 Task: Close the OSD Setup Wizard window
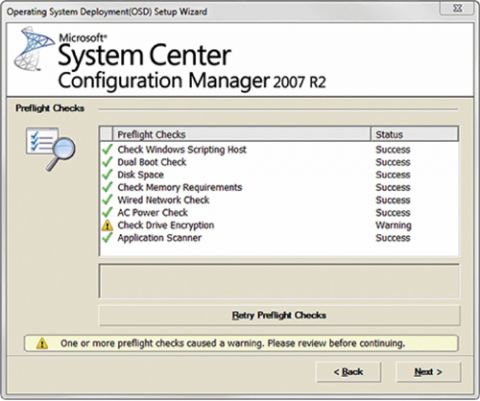(458, 8)
